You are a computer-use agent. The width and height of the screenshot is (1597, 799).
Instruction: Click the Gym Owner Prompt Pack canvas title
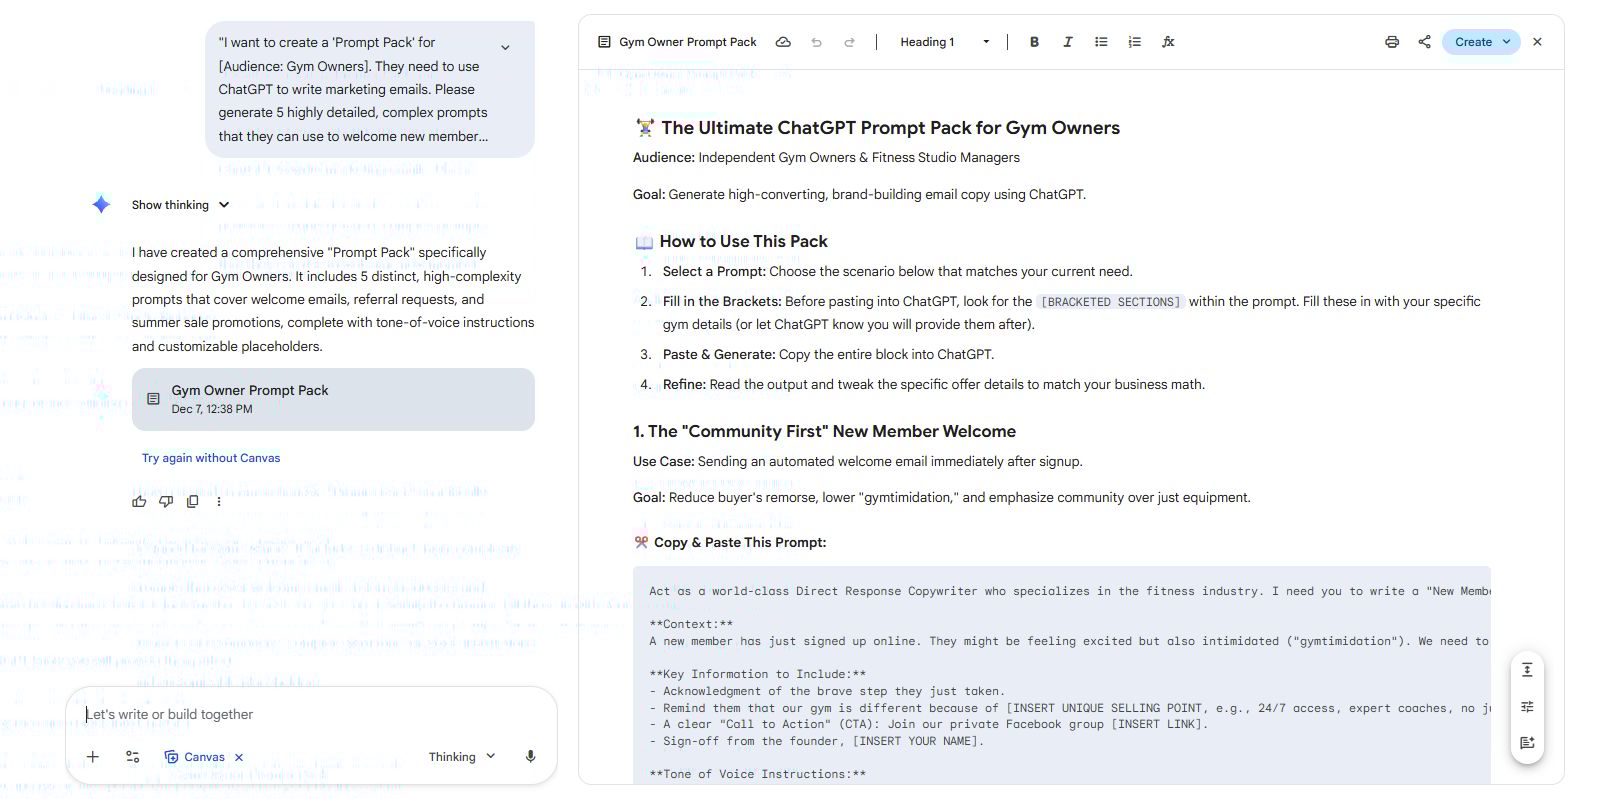click(688, 42)
